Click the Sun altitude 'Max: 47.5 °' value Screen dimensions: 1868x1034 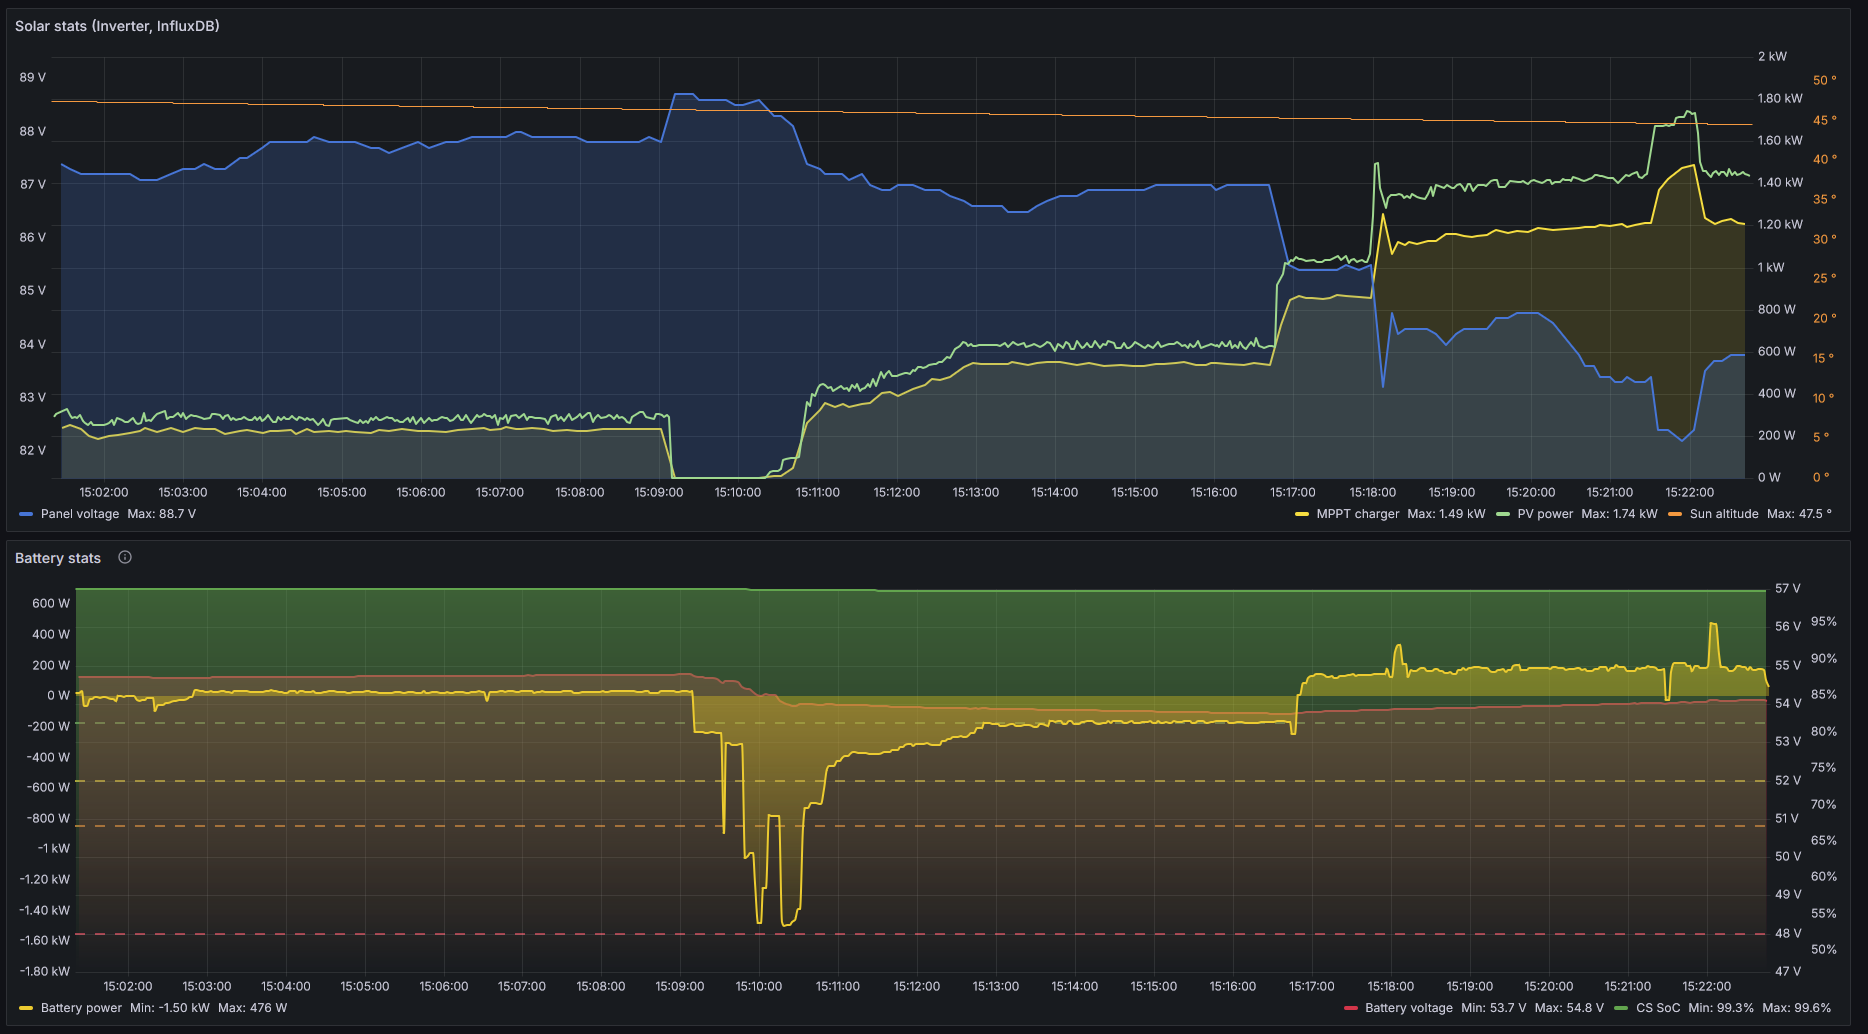point(1799,514)
